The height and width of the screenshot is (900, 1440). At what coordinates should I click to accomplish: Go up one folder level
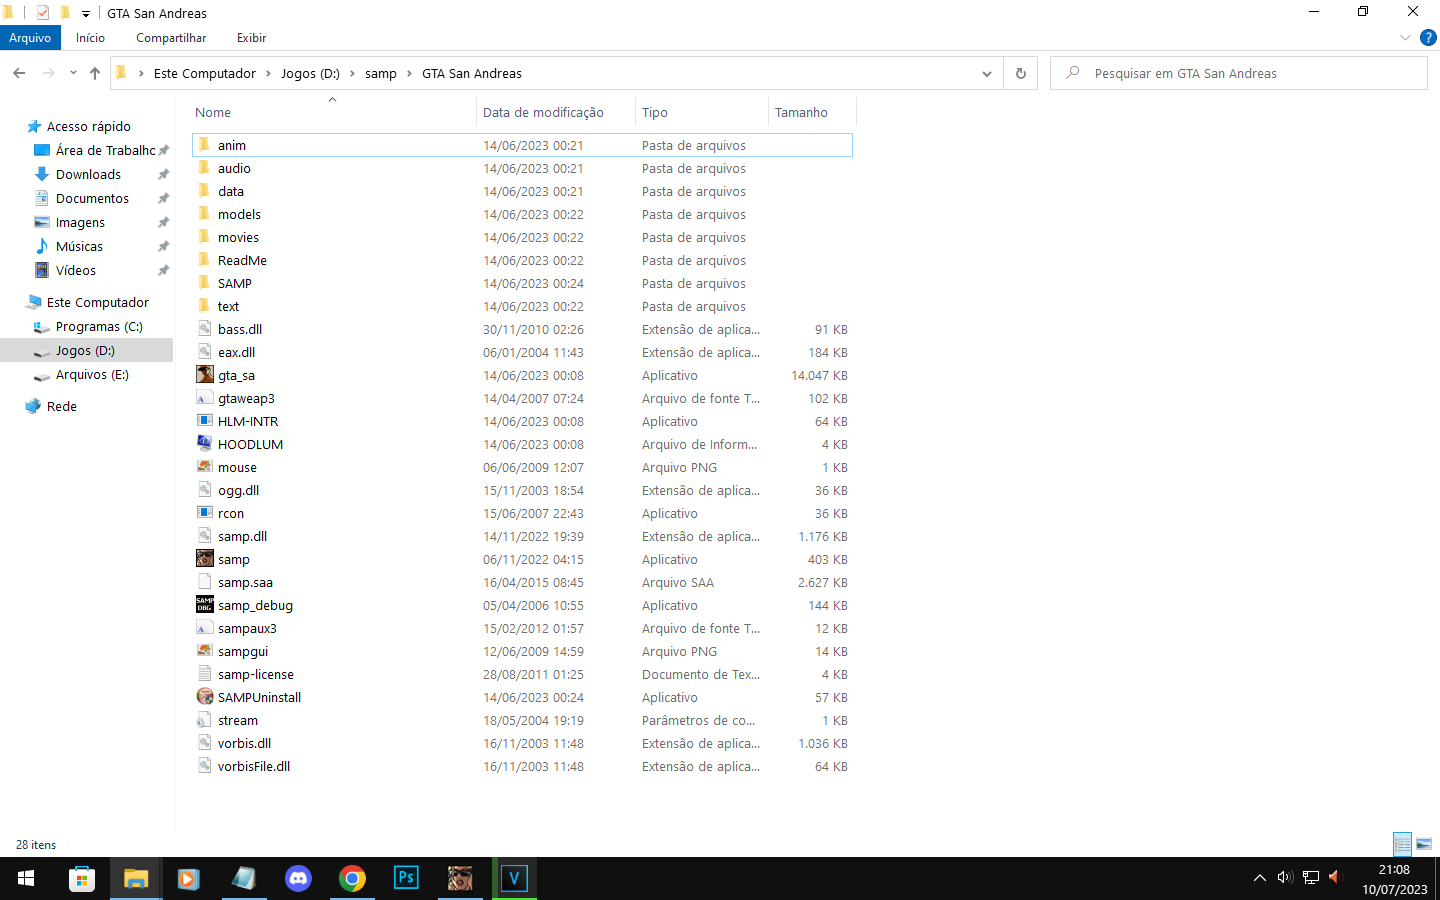click(x=95, y=73)
